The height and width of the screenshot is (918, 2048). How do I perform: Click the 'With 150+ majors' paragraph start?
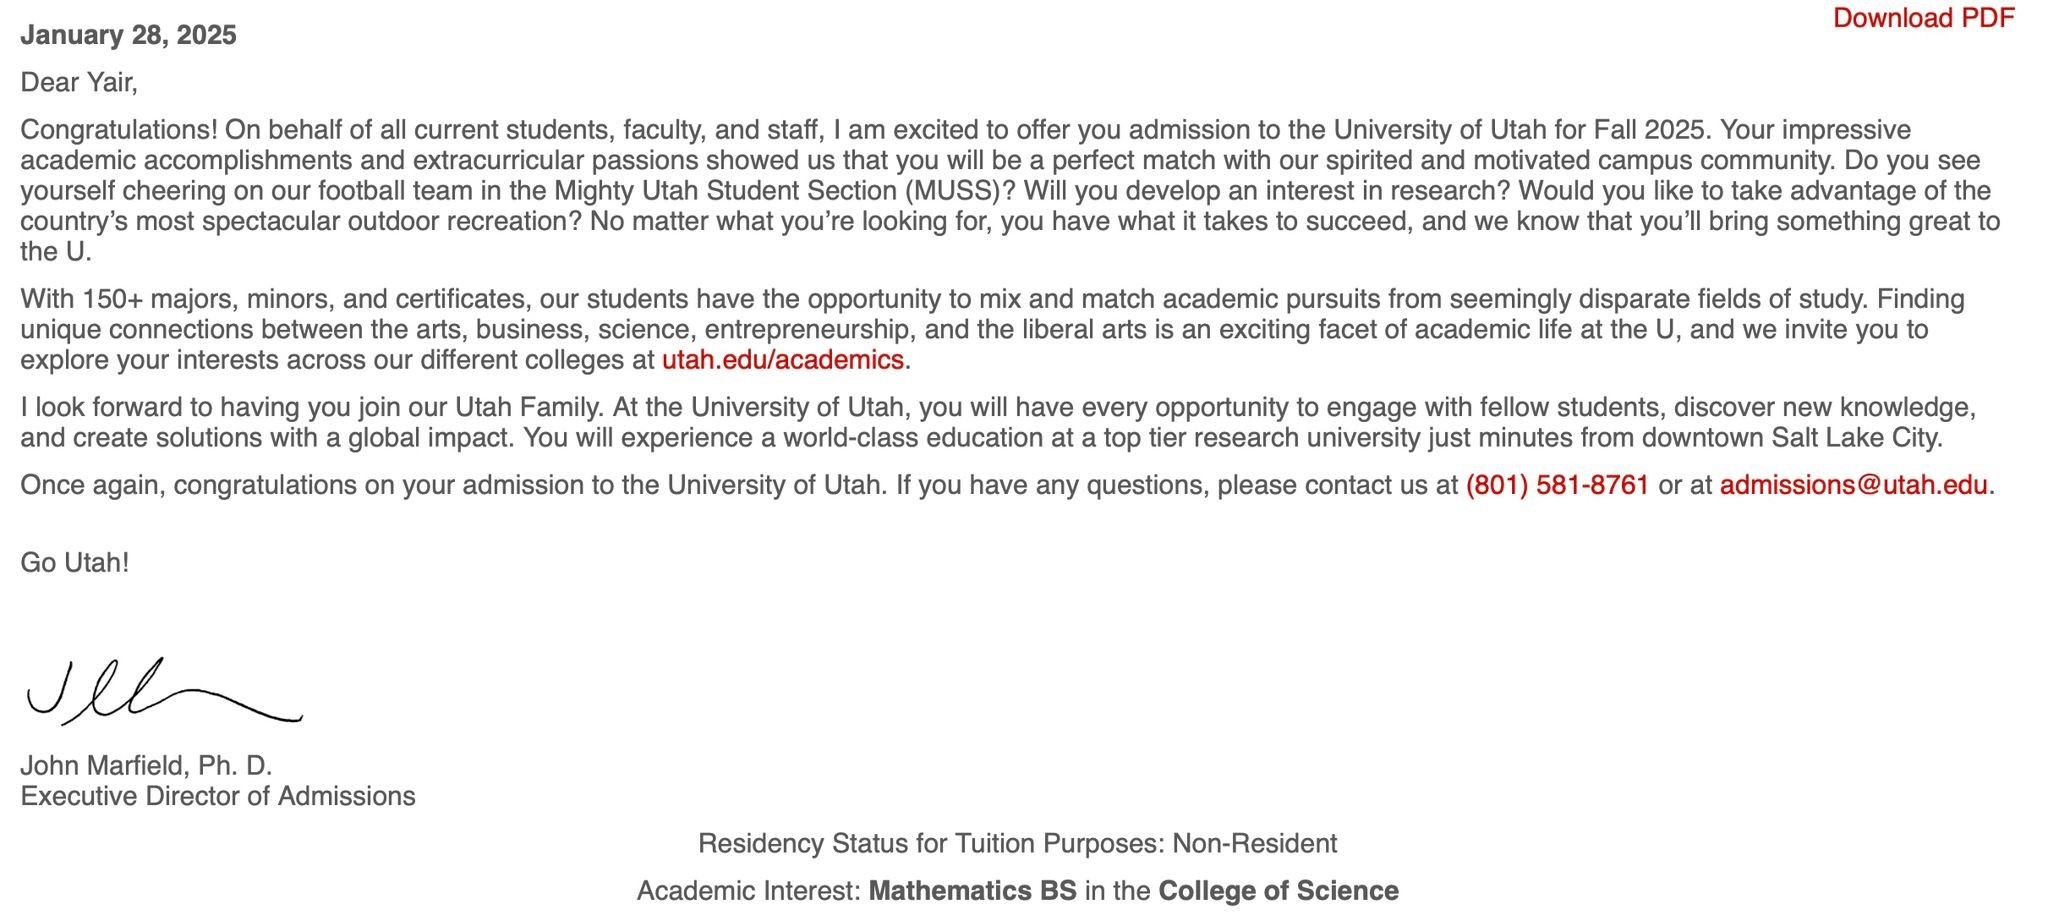point(130,299)
